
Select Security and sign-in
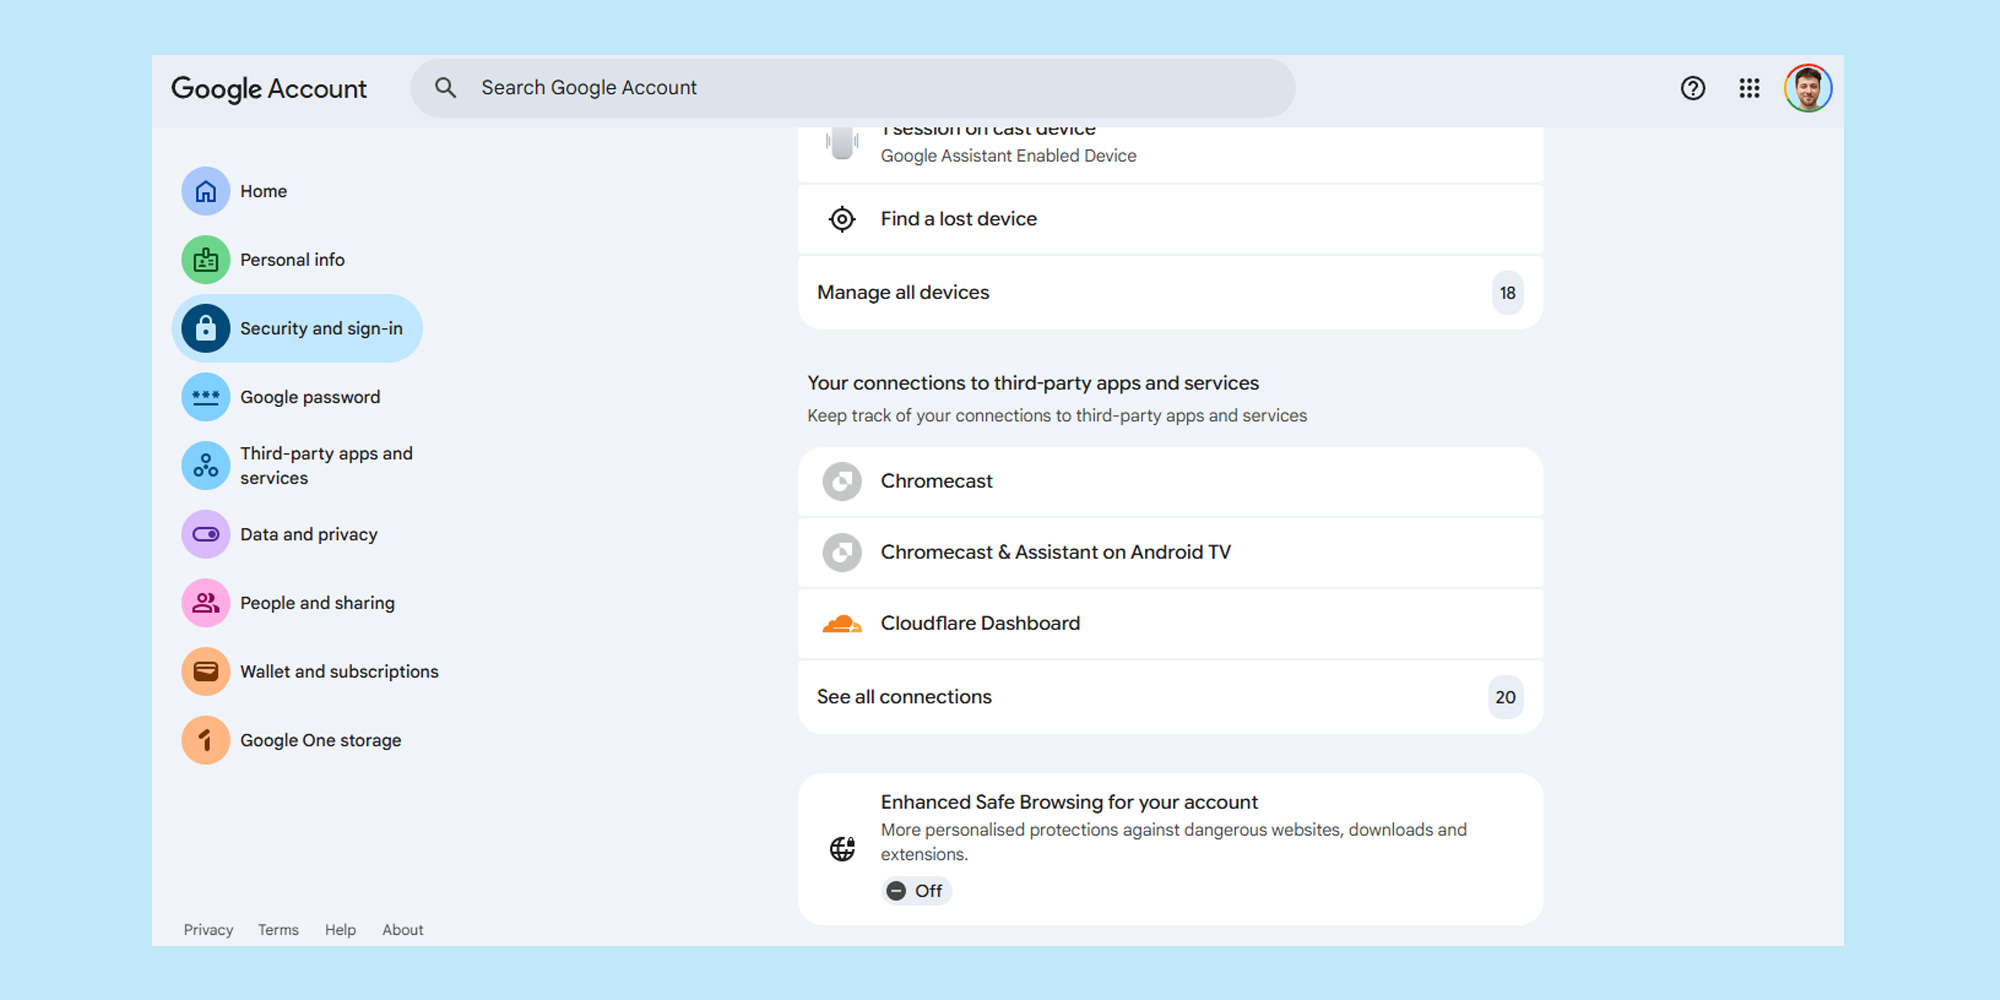(x=297, y=328)
